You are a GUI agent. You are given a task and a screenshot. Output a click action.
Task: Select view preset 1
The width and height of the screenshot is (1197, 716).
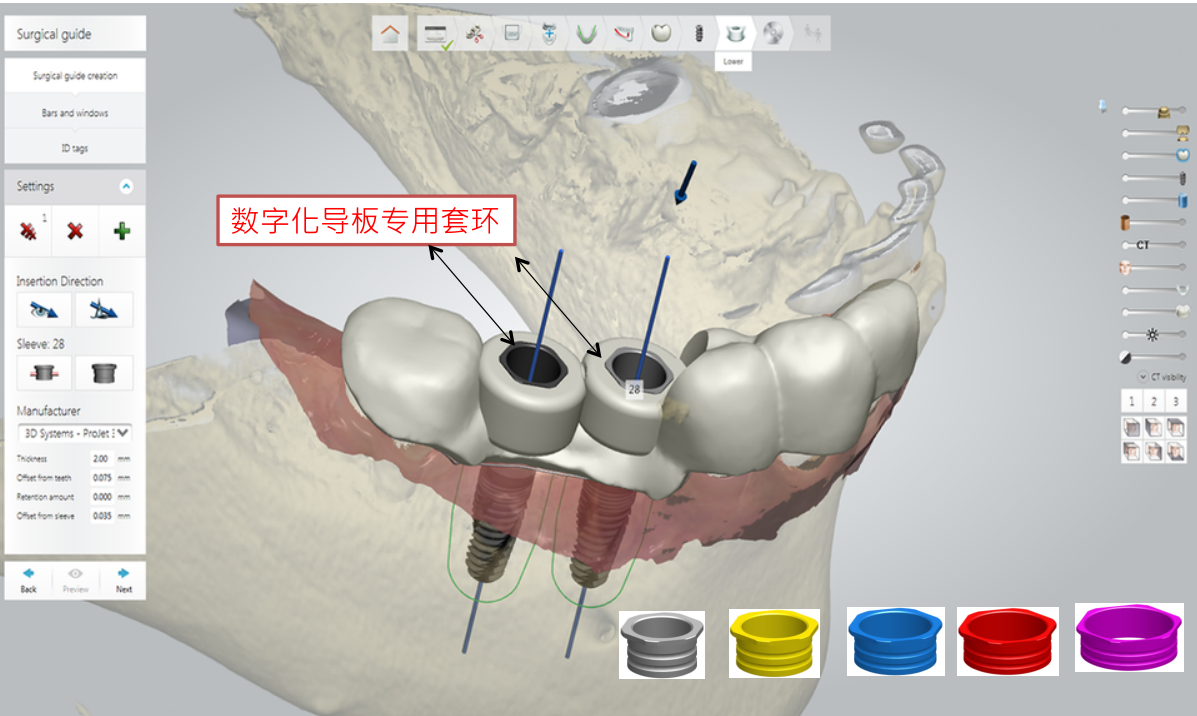click(x=1132, y=401)
